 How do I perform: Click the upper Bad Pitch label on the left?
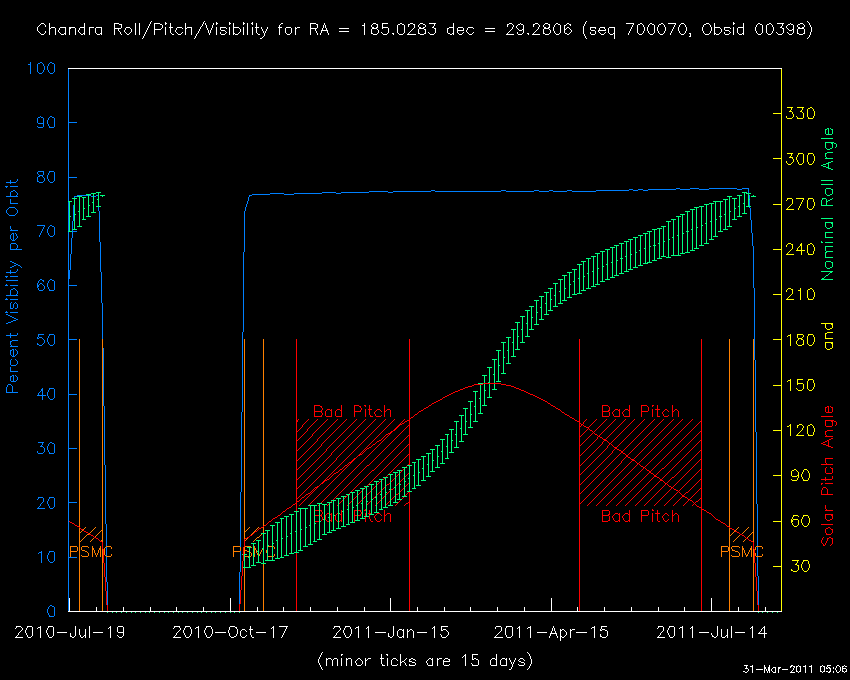pos(352,411)
